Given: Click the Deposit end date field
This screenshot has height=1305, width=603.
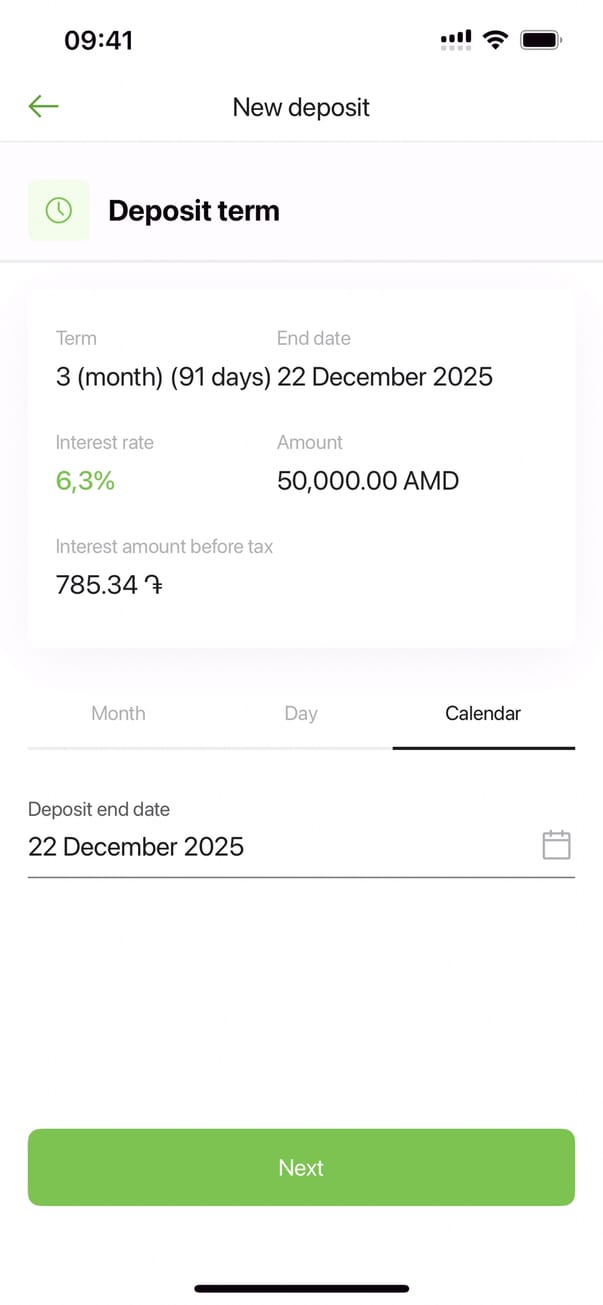Looking at the screenshot, I should click(280, 846).
